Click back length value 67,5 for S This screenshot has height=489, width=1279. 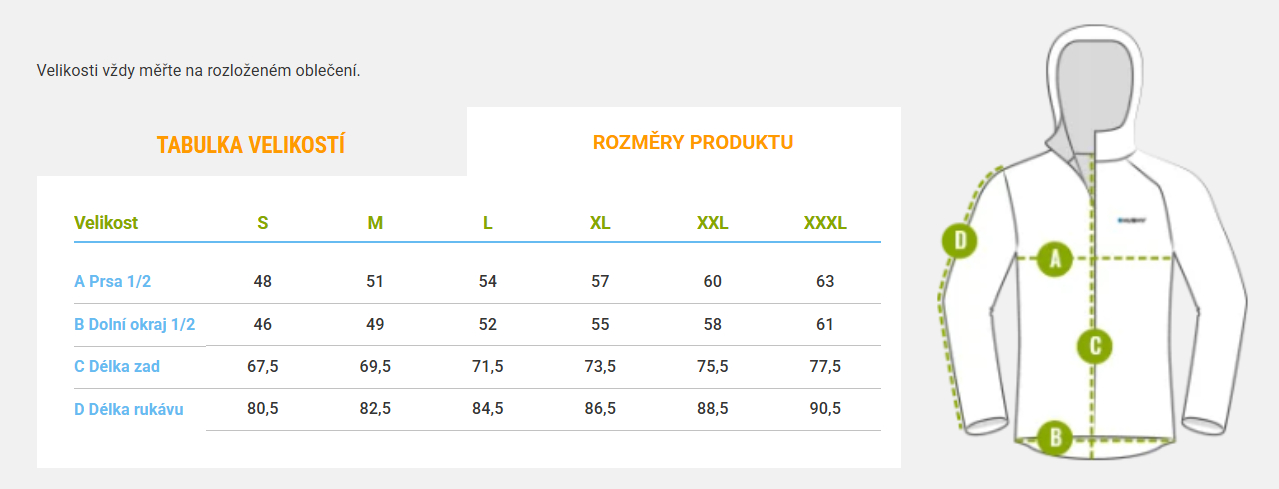(x=263, y=366)
